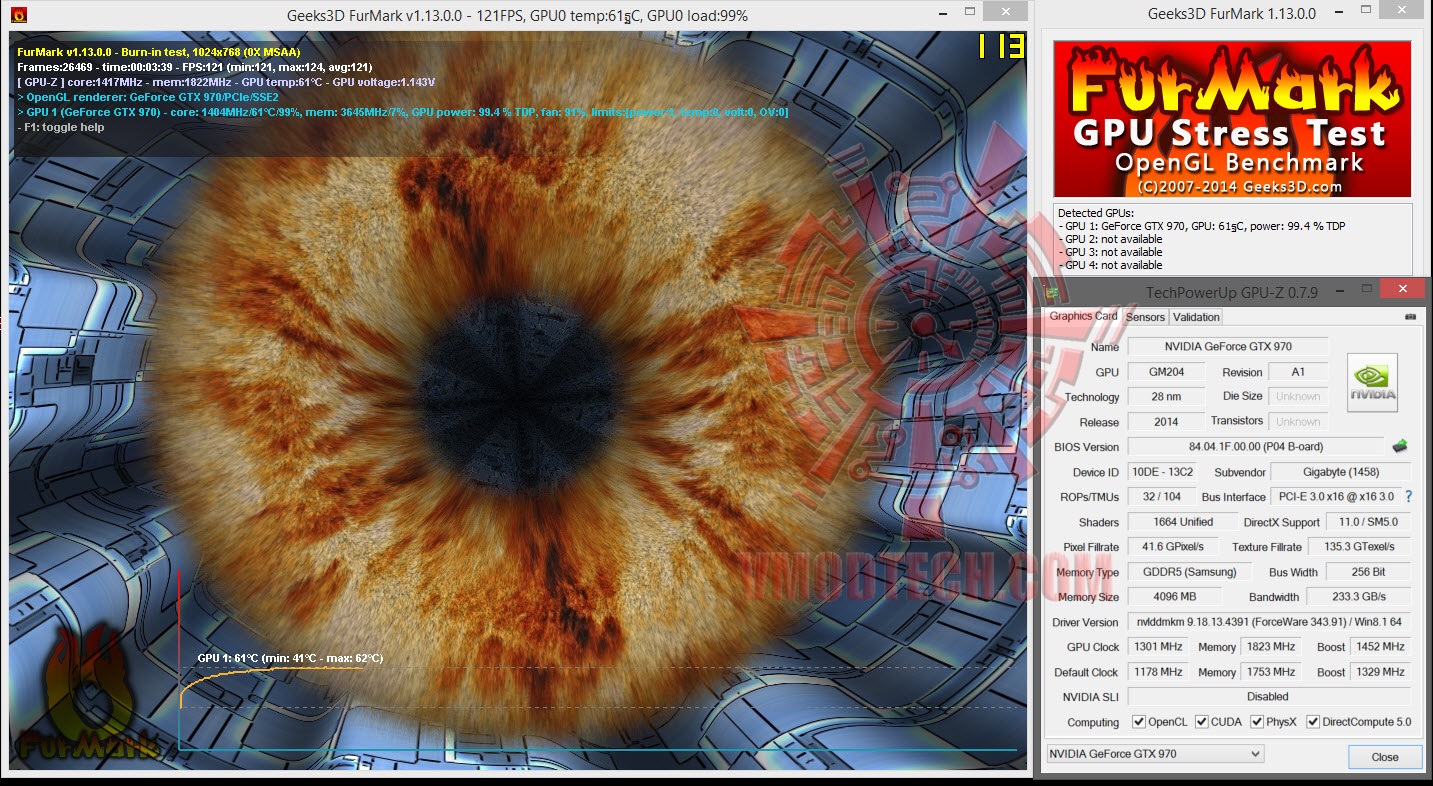The image size is (1433, 786).
Task: Click the Boost field showing 1452 MHz
Action: coord(1380,647)
